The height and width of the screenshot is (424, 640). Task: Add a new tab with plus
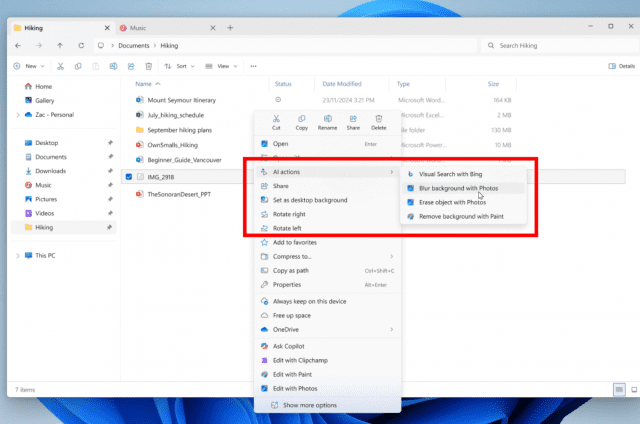[230, 28]
